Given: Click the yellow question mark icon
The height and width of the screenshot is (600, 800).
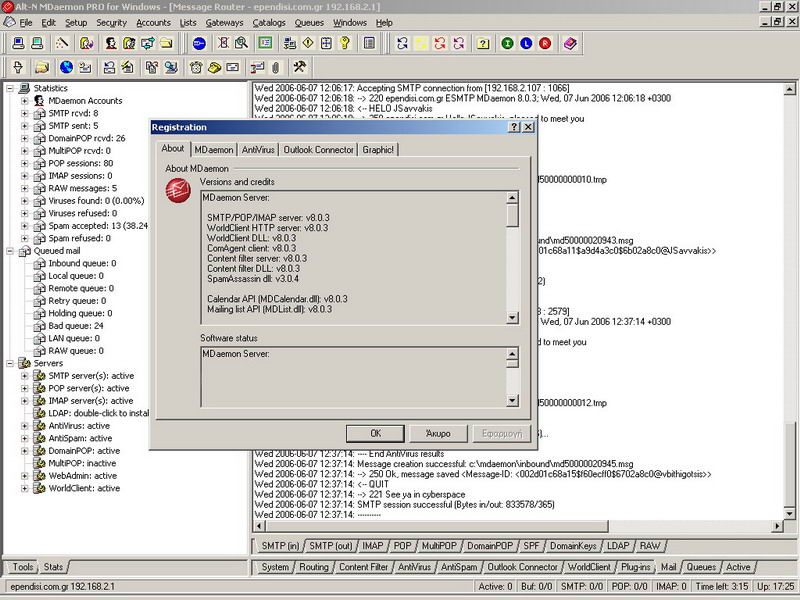Looking at the screenshot, I should [483, 43].
